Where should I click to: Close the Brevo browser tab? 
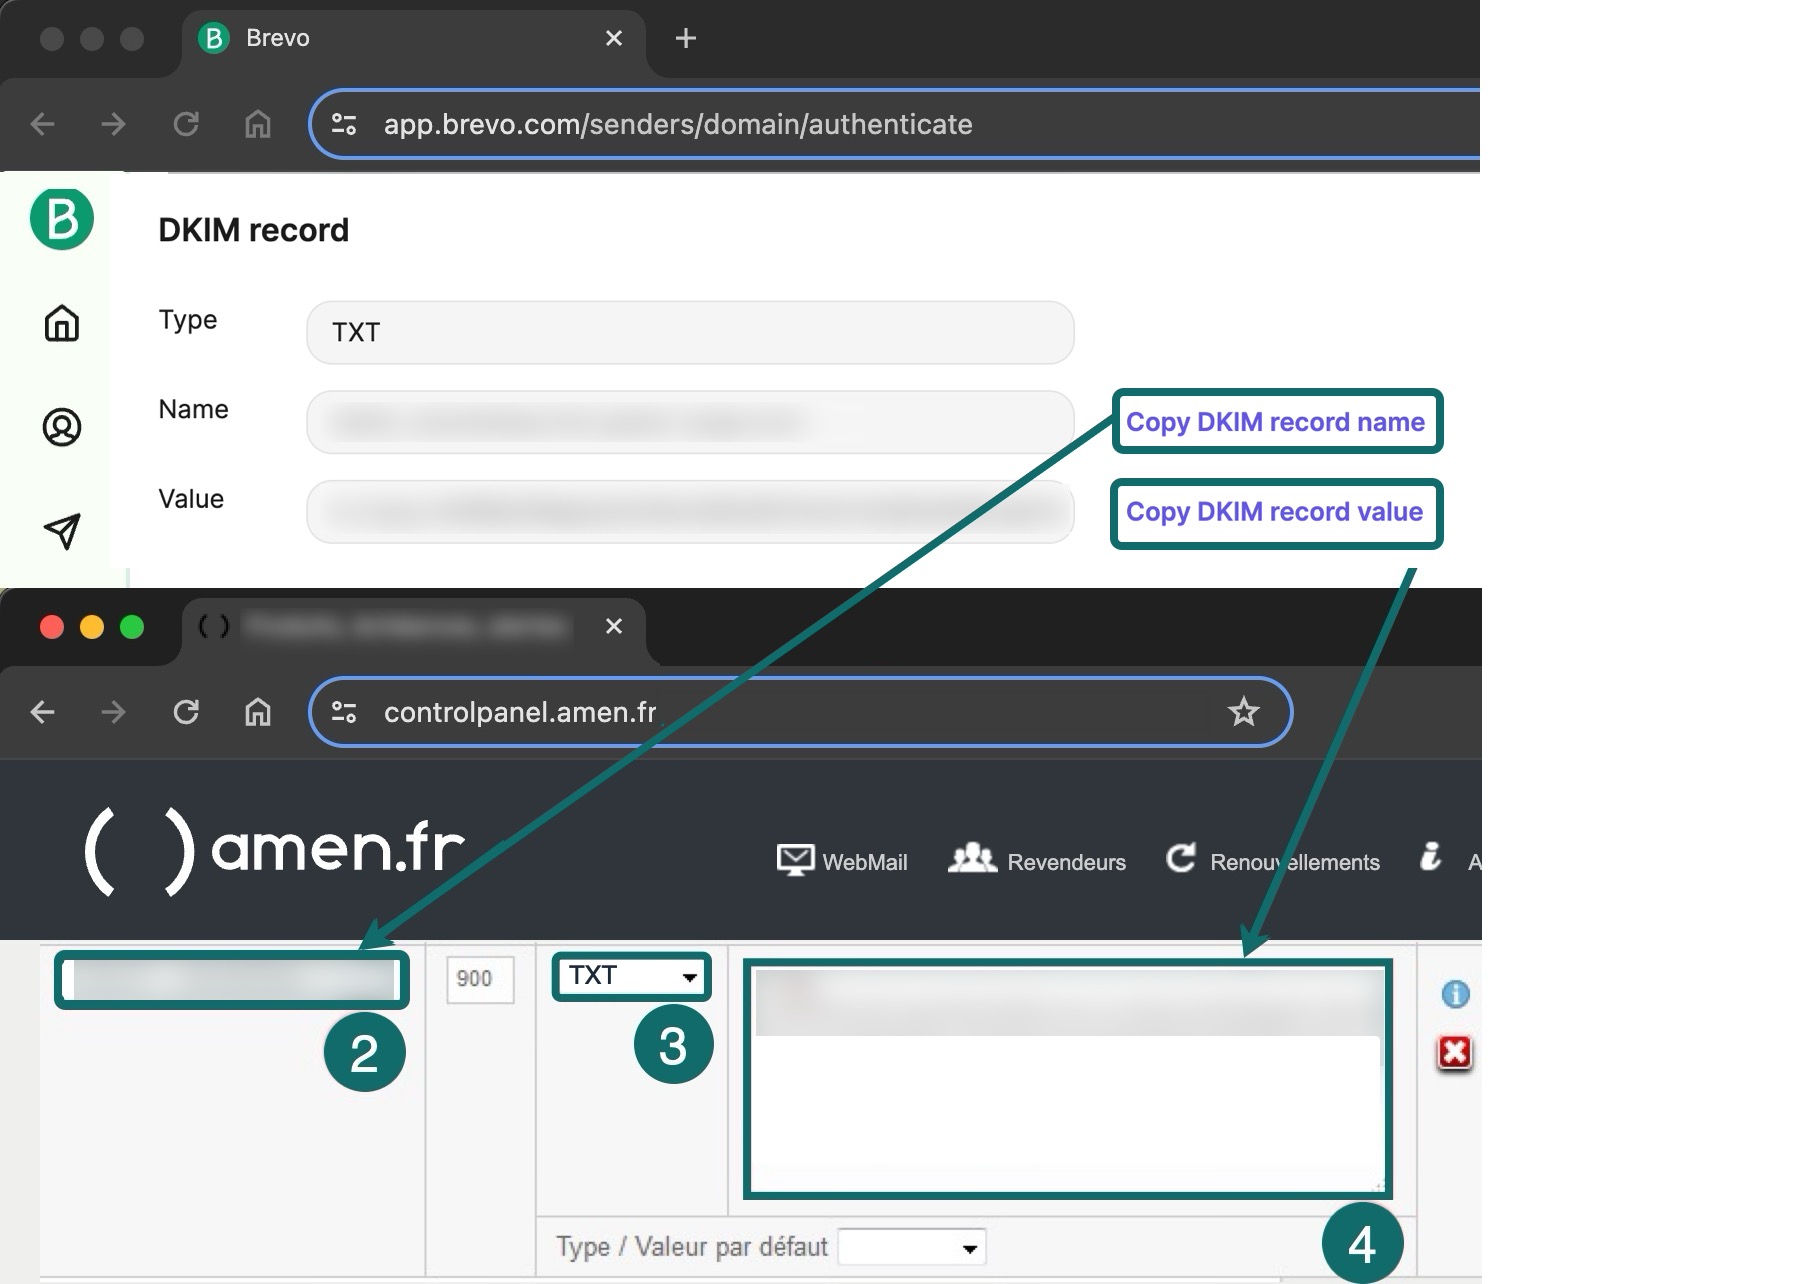[x=614, y=38]
